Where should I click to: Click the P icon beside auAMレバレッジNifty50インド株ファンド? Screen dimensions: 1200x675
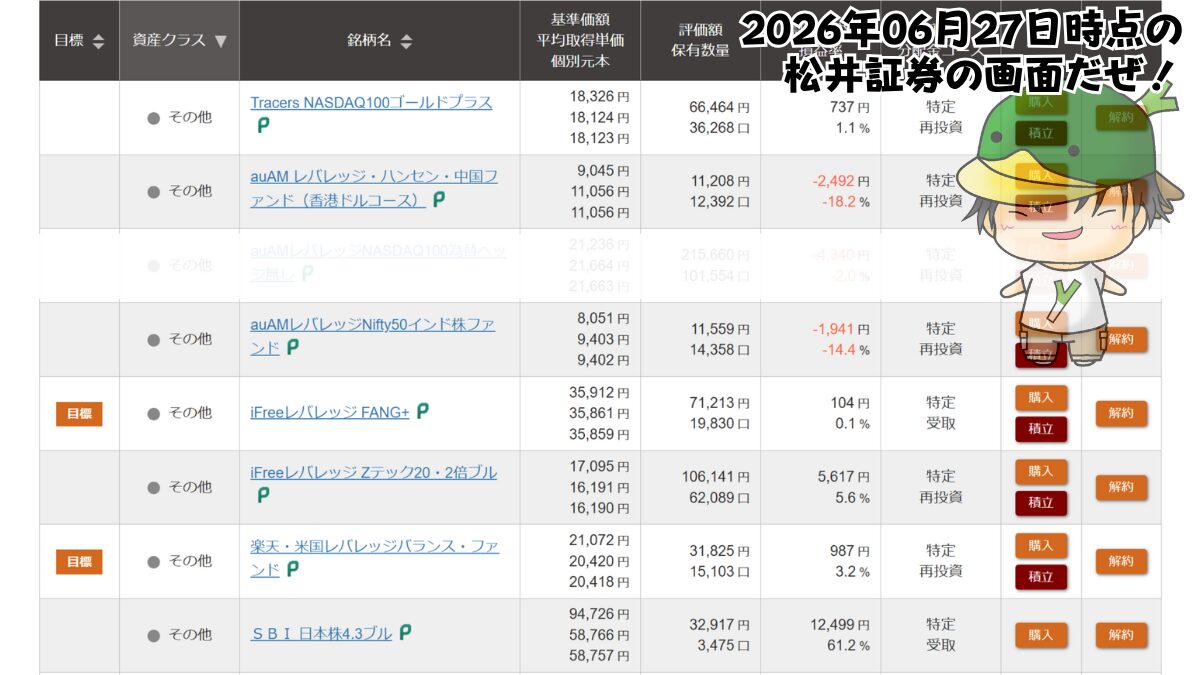(293, 347)
